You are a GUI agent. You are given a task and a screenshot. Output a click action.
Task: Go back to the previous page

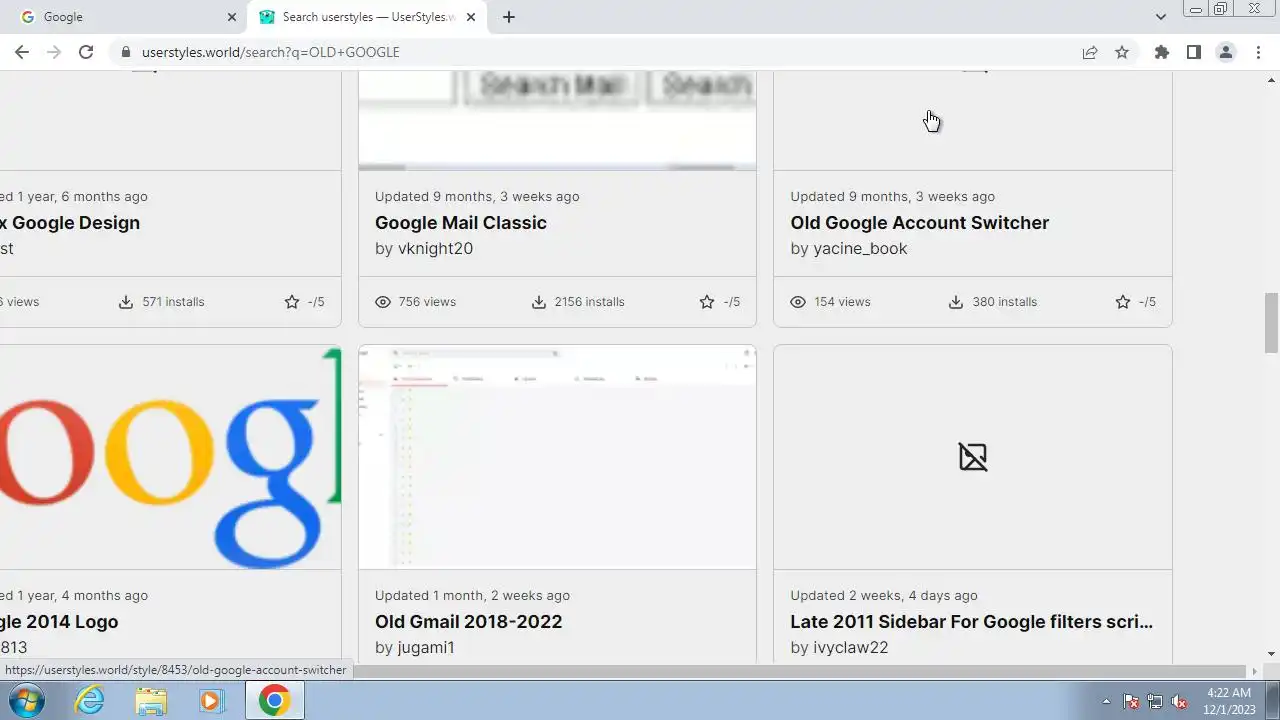coord(22,52)
